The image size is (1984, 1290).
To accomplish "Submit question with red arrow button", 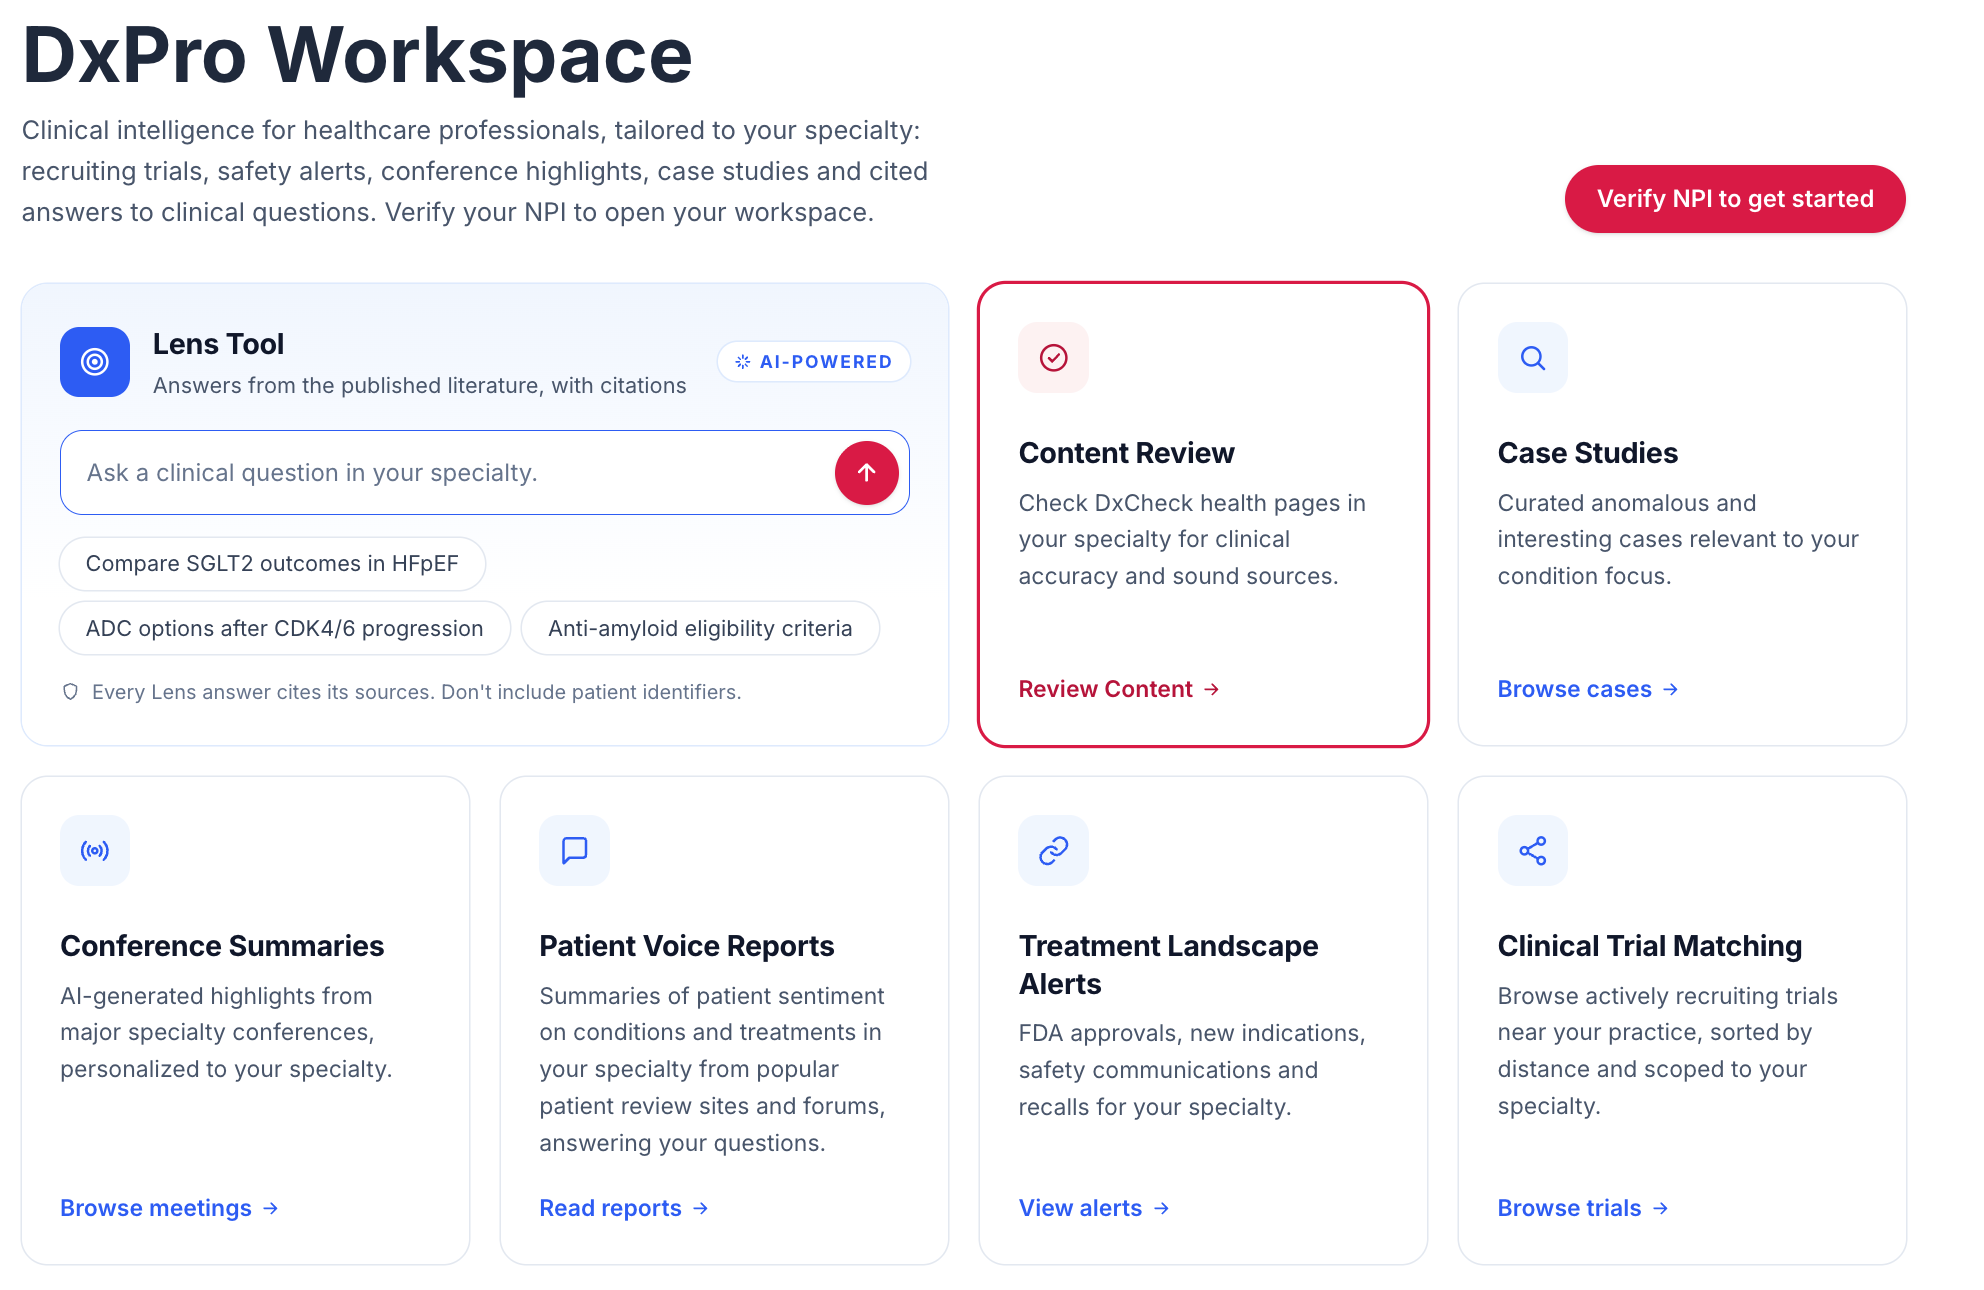I will (866, 473).
